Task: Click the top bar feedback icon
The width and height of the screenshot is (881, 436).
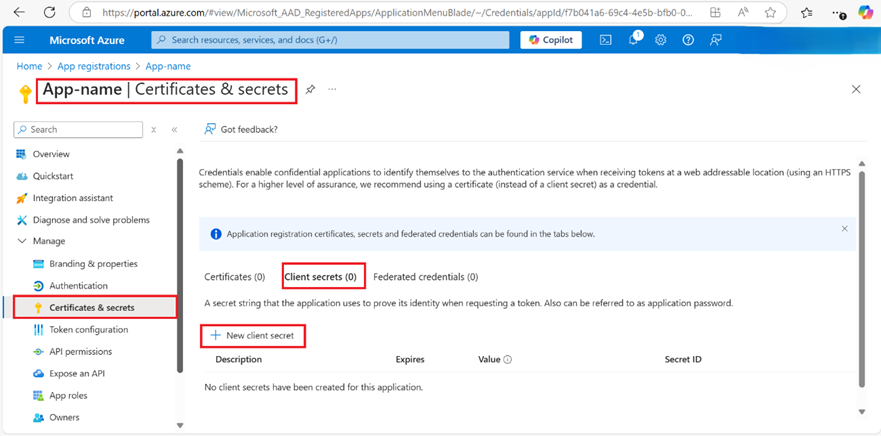Action: point(715,40)
